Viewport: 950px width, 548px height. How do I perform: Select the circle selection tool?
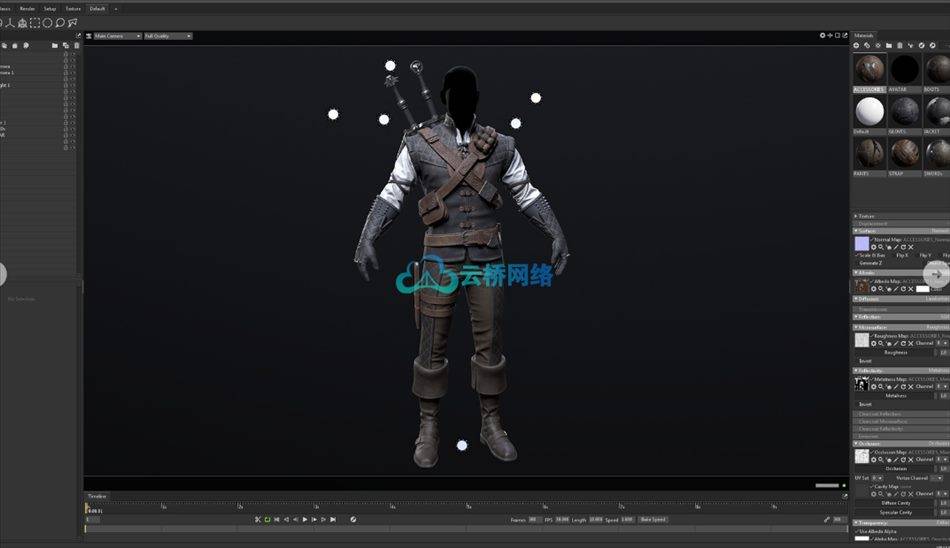click(x=47, y=23)
